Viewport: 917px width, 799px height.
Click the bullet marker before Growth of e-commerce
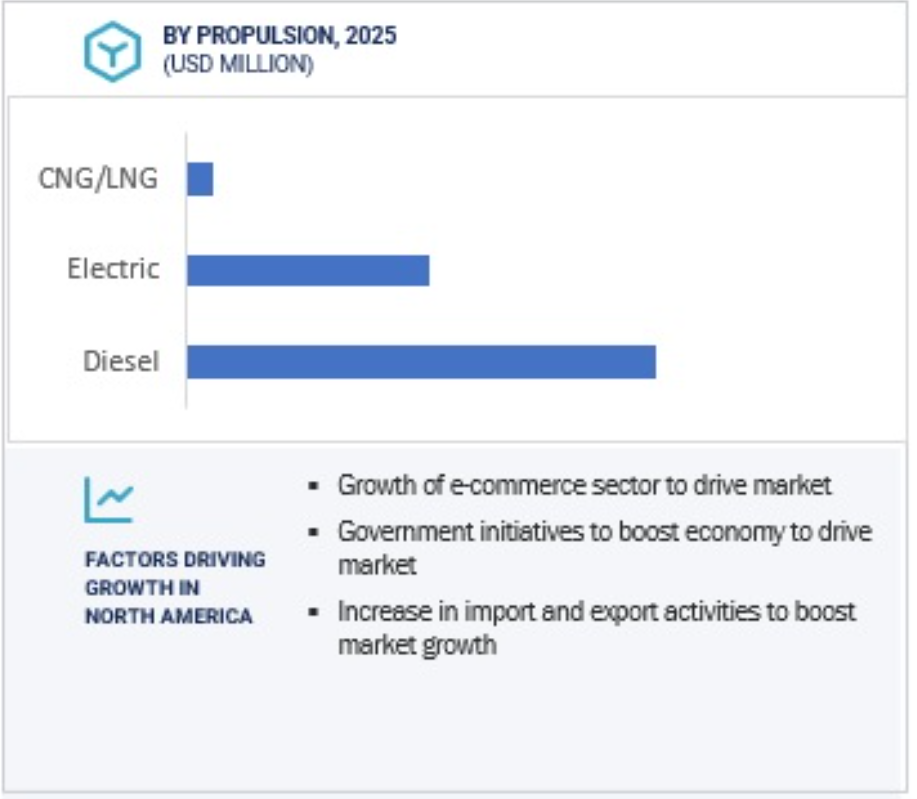(x=313, y=486)
